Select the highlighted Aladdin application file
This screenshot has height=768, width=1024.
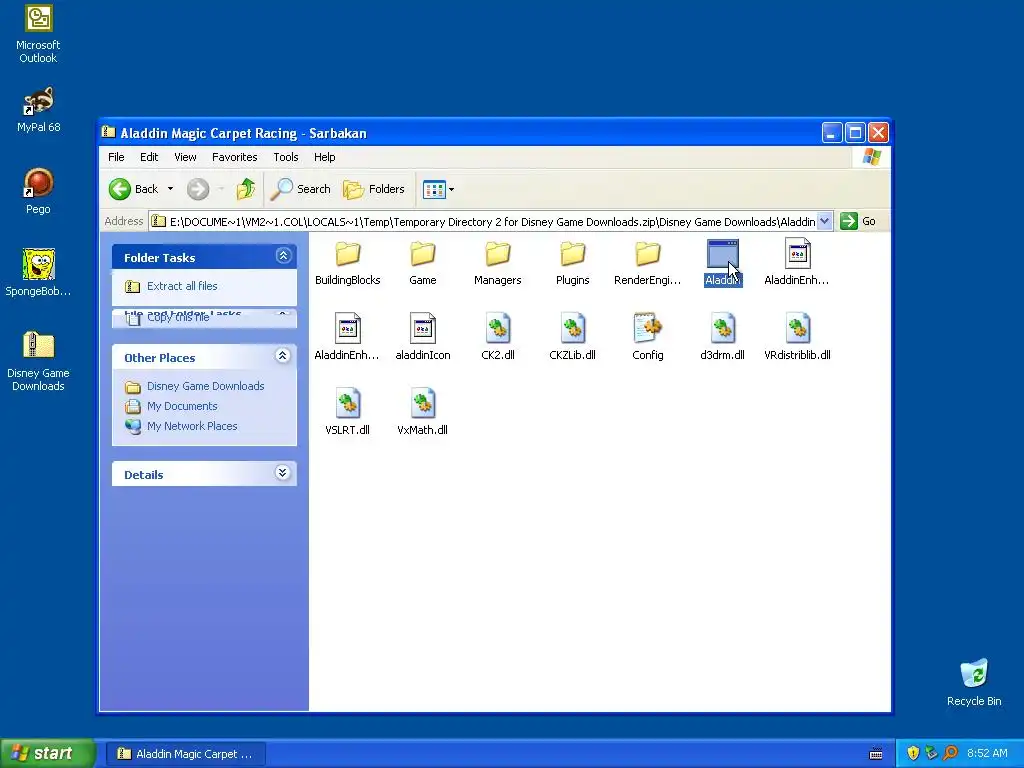click(722, 263)
